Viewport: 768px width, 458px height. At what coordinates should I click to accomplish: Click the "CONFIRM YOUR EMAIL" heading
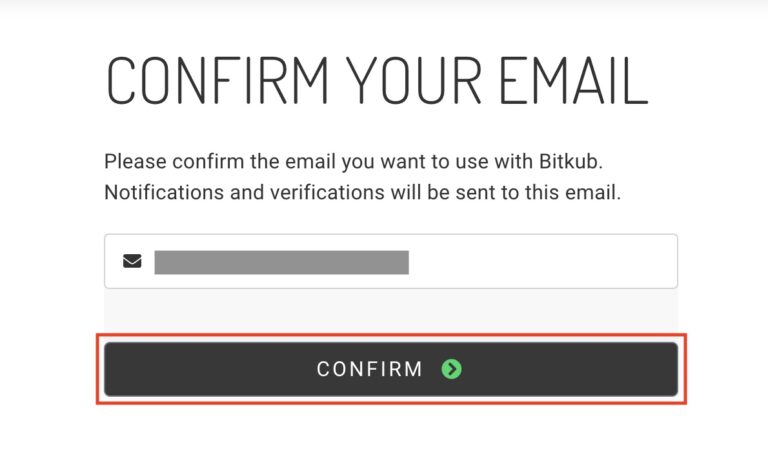coord(377,81)
